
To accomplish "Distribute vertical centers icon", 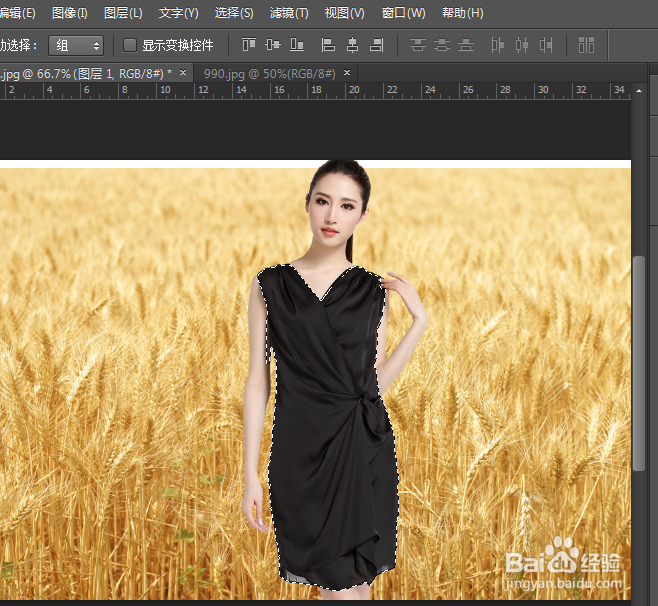I will (441, 45).
